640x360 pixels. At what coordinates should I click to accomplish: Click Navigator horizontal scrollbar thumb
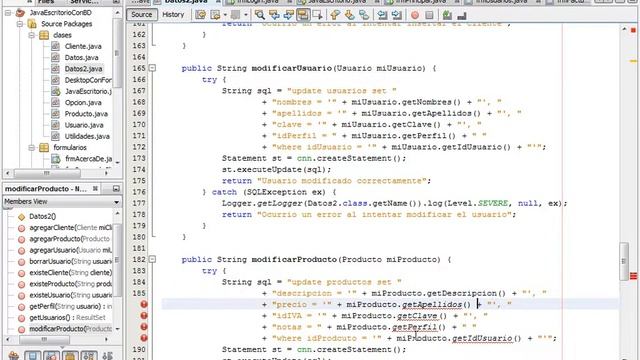(x=44, y=339)
